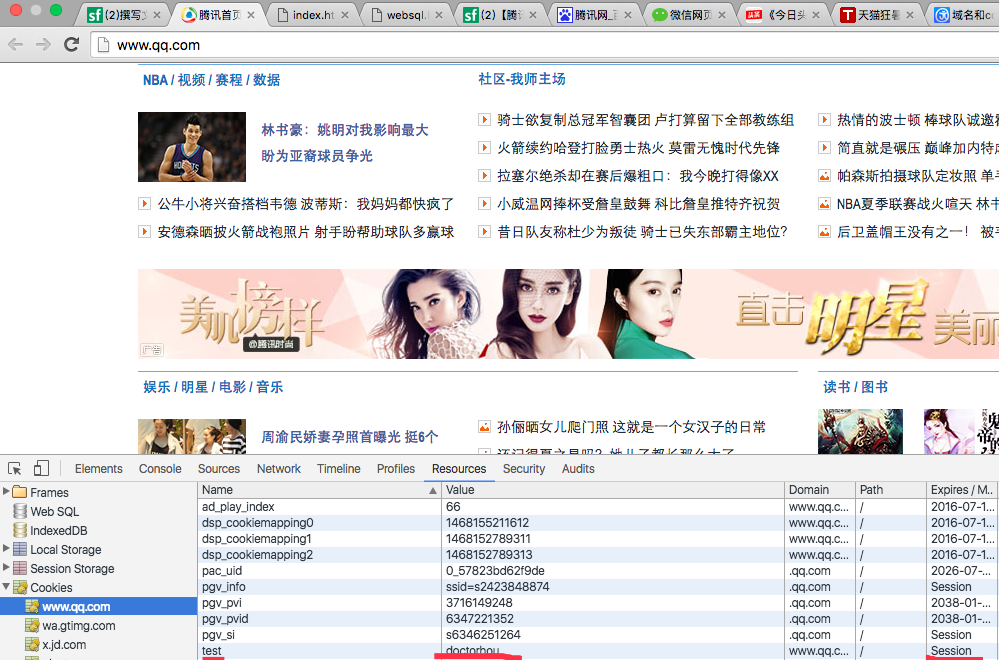
Task: Select the pac_uid cookie row
Action: 598,571
